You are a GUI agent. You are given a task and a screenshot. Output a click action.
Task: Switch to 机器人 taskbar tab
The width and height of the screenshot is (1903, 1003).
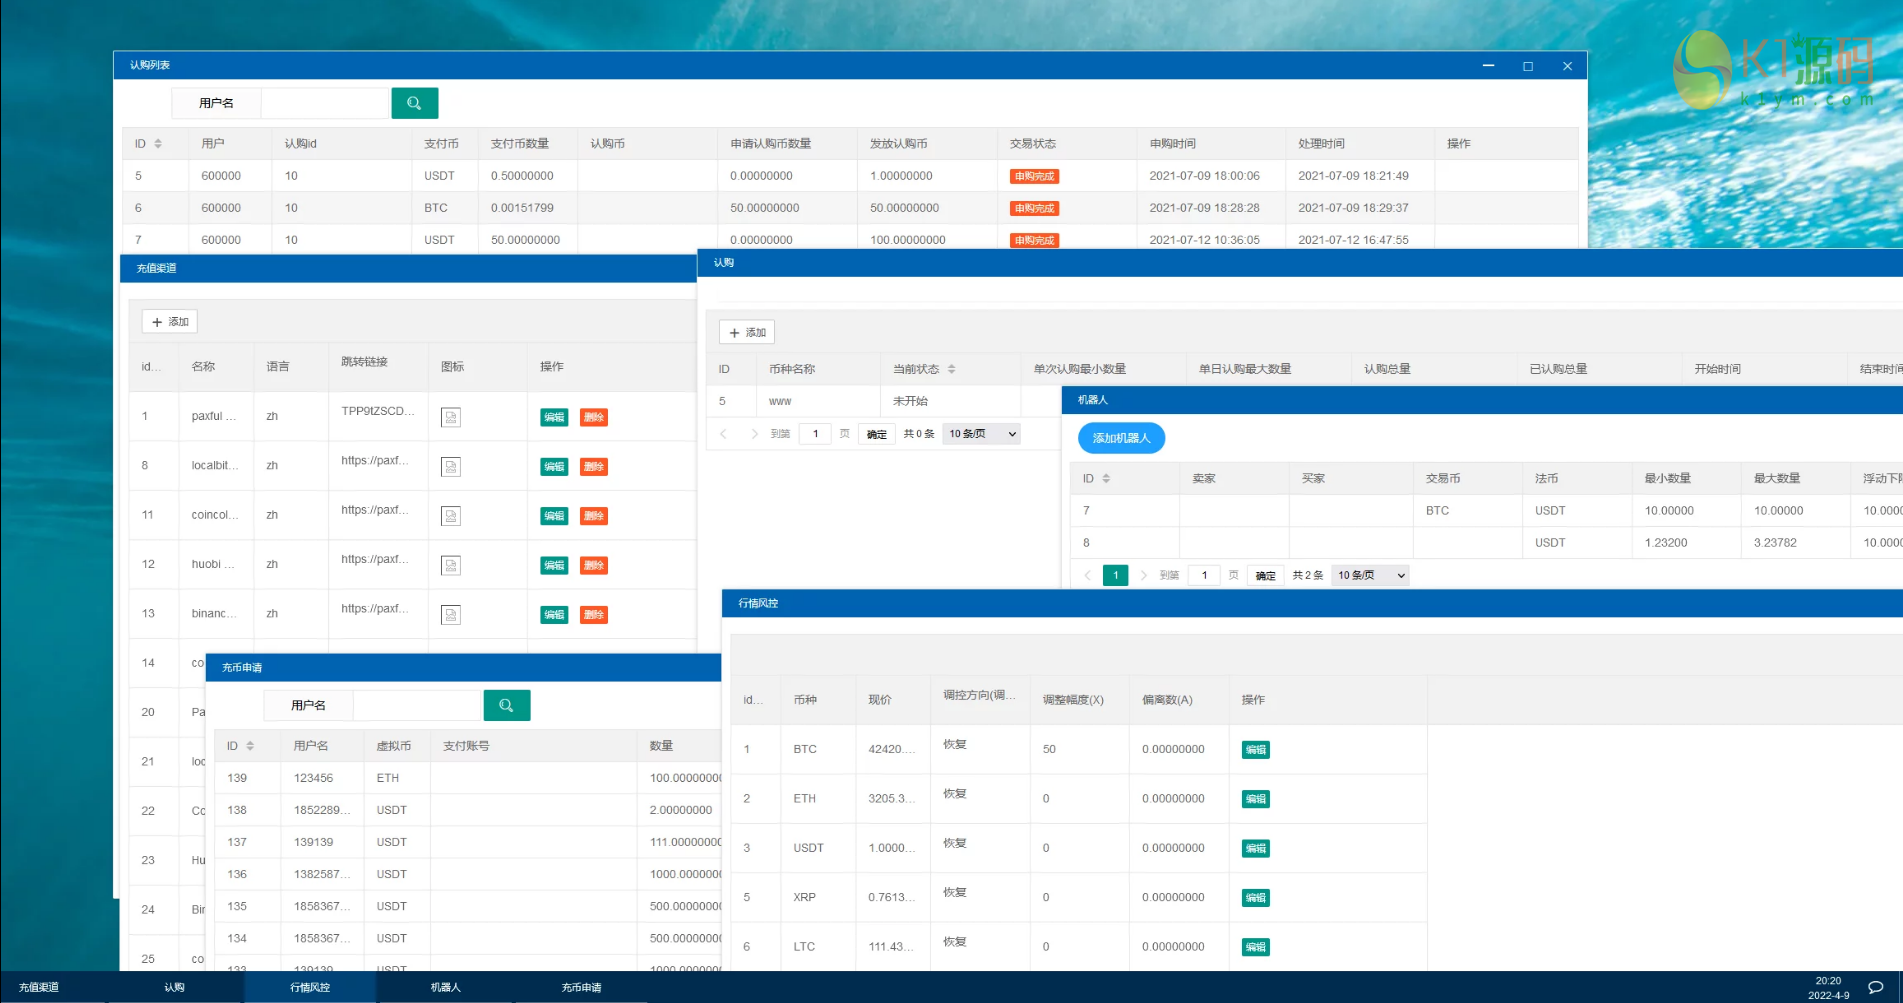[x=445, y=987]
